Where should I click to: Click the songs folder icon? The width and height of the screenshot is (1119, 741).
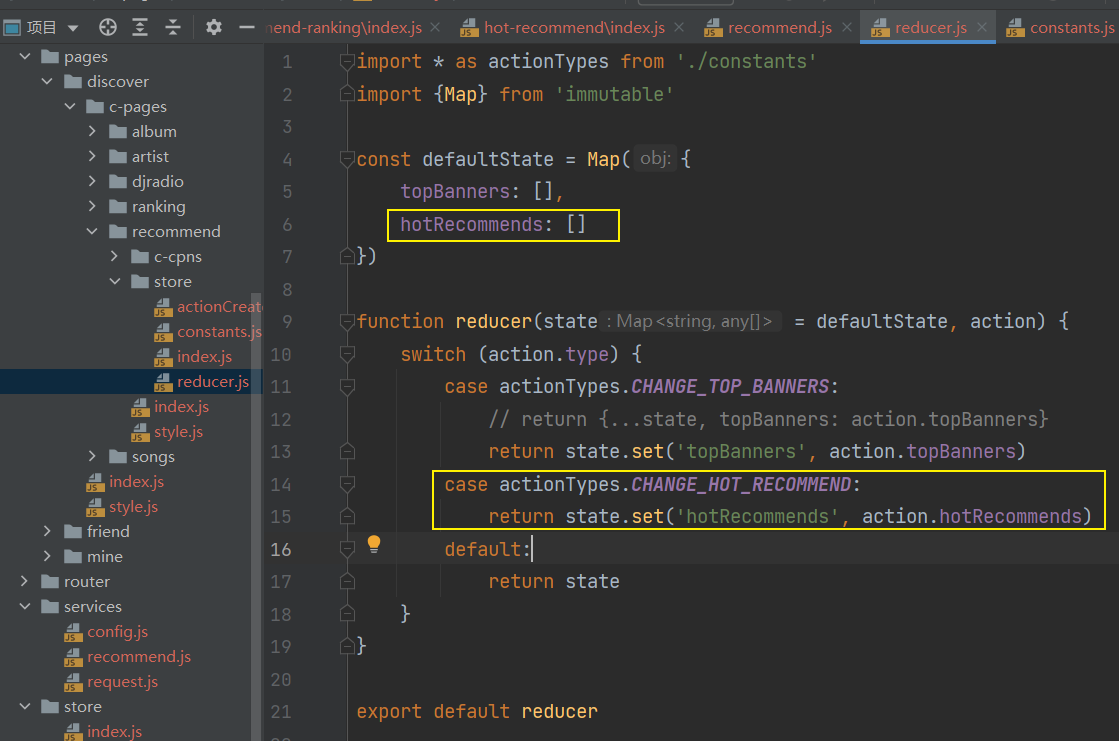(118, 456)
